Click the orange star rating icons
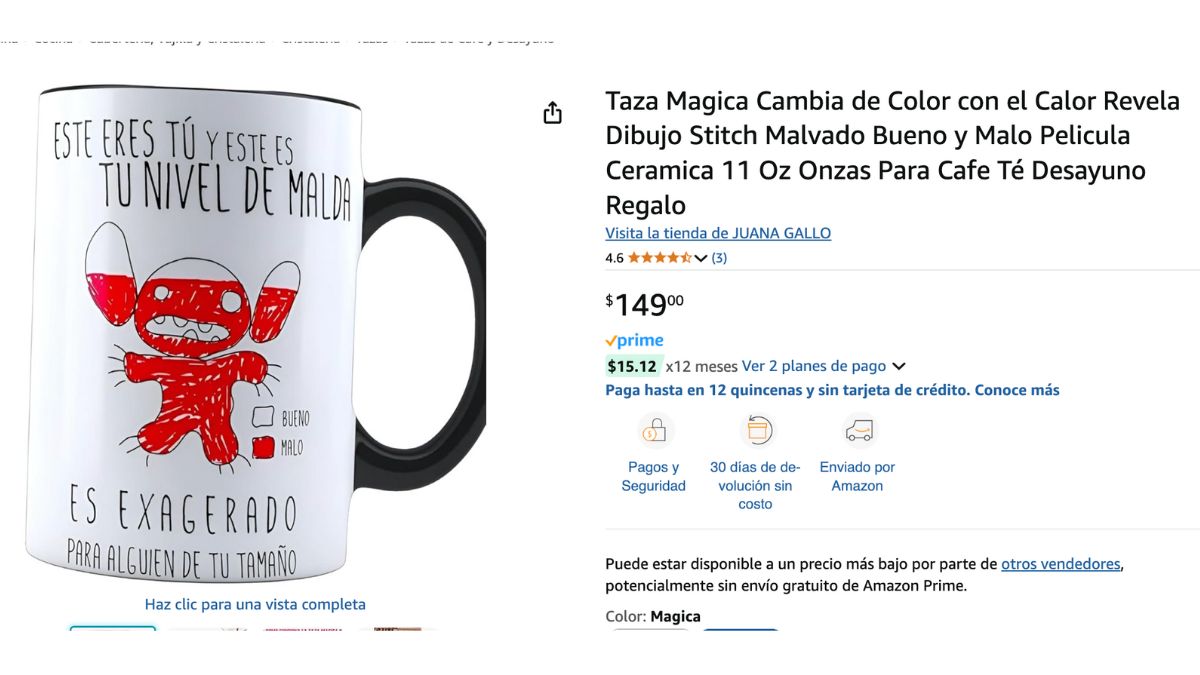Screen dimensions: 1200x675 [x=659, y=258]
